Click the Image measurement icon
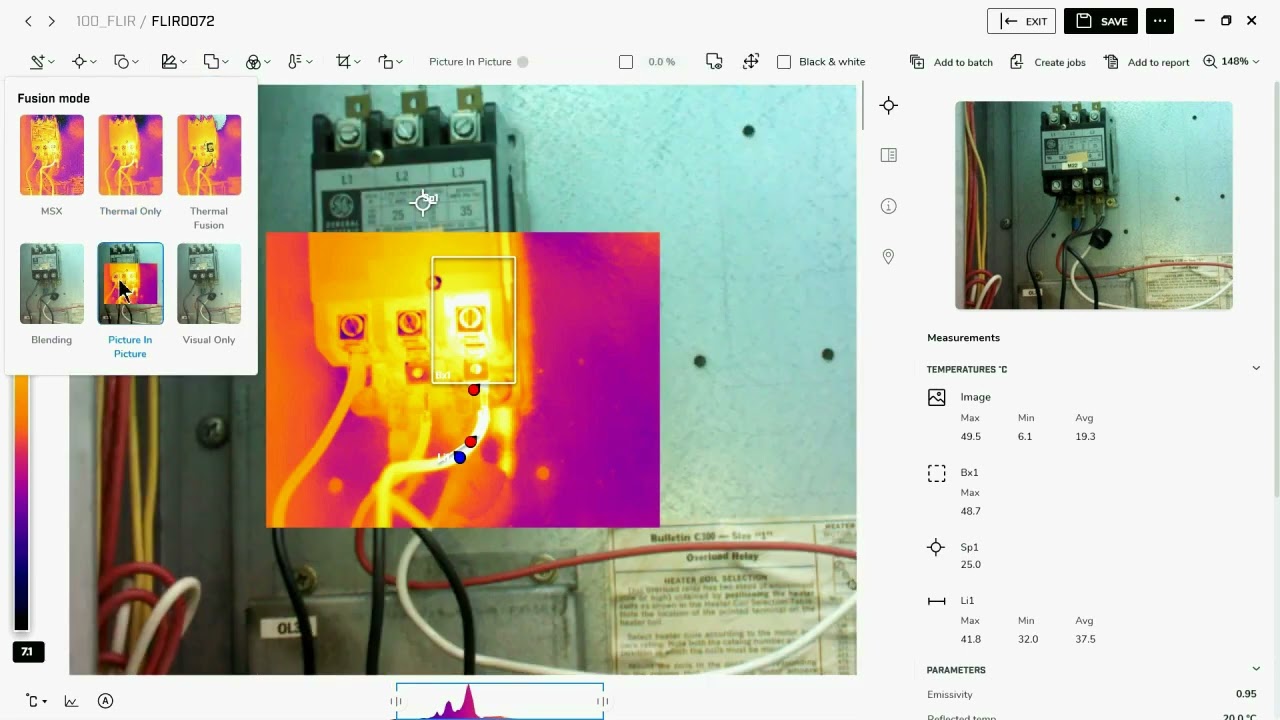Image resolution: width=1280 pixels, height=720 pixels. click(936, 397)
